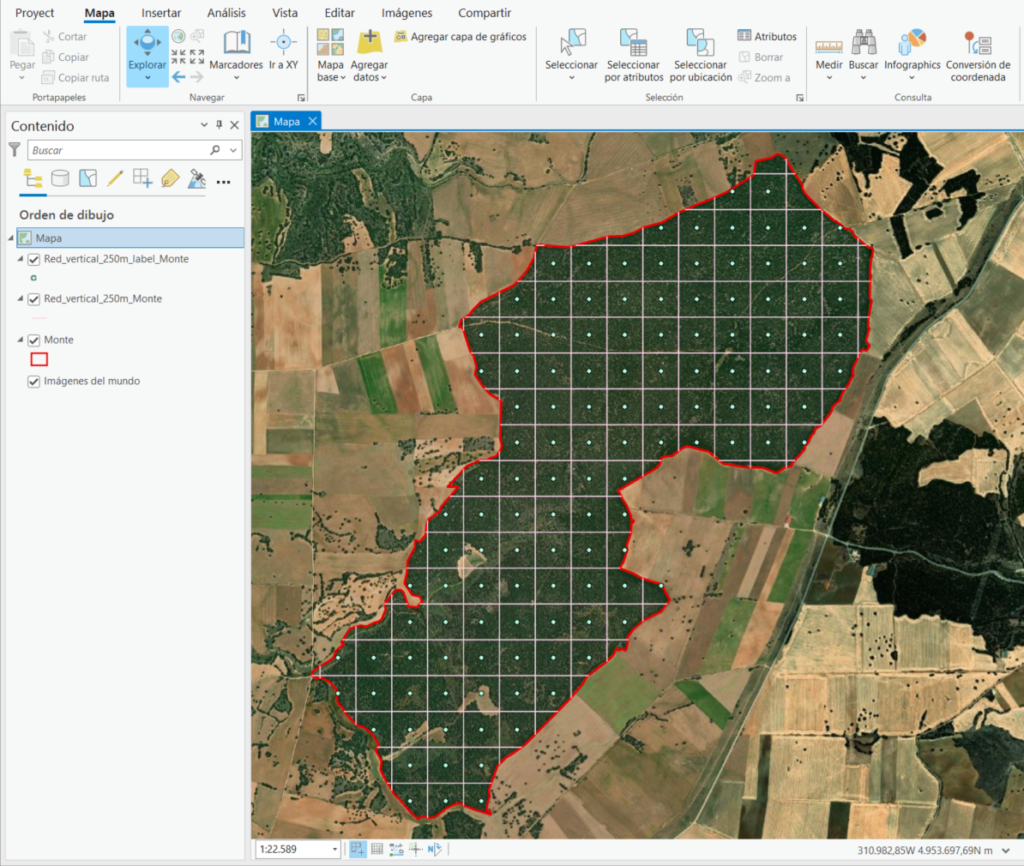Click the red Monte symbol swatch
1024x866 pixels.
click(41, 358)
